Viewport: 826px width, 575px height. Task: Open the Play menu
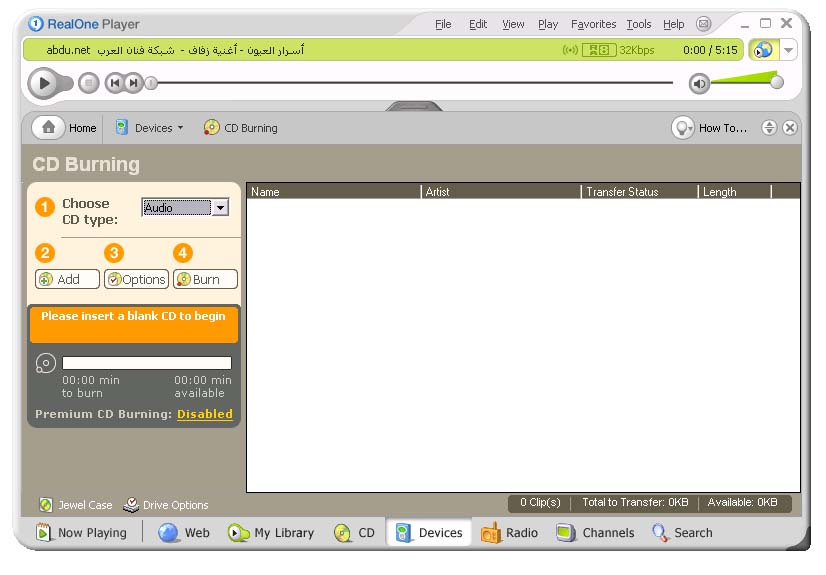[x=548, y=24]
